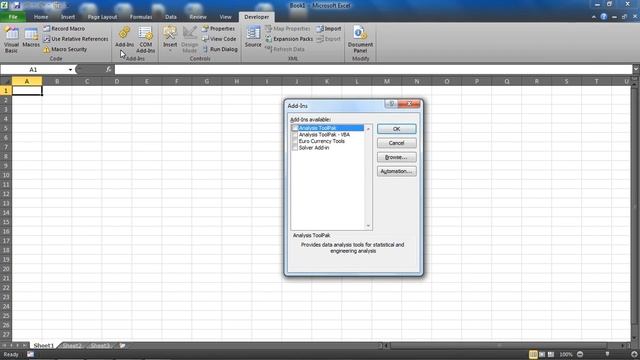The width and height of the screenshot is (640, 360).
Task: Open Macro Security settings
Action: click(x=65, y=49)
